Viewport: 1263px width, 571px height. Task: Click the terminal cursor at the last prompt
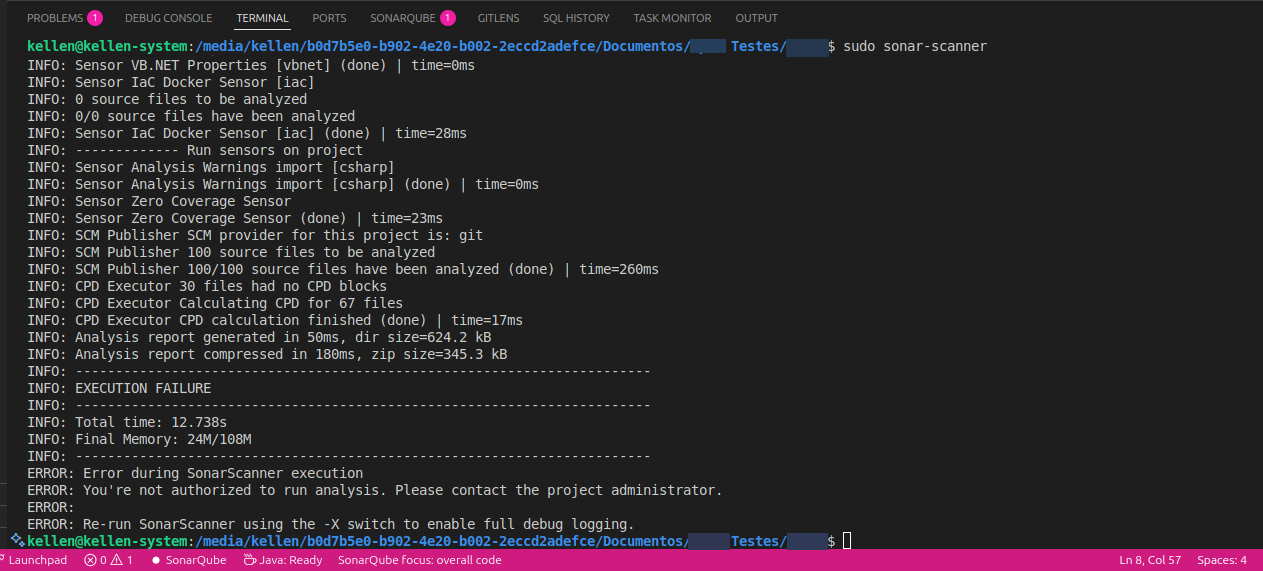(x=847, y=541)
